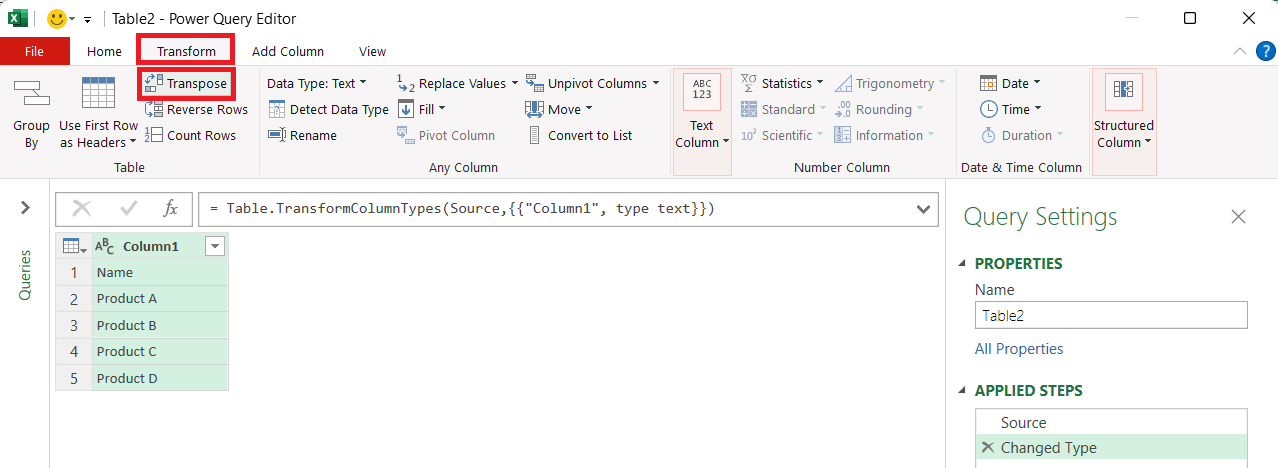
Task: Click the Transpose button
Action: pos(187,84)
